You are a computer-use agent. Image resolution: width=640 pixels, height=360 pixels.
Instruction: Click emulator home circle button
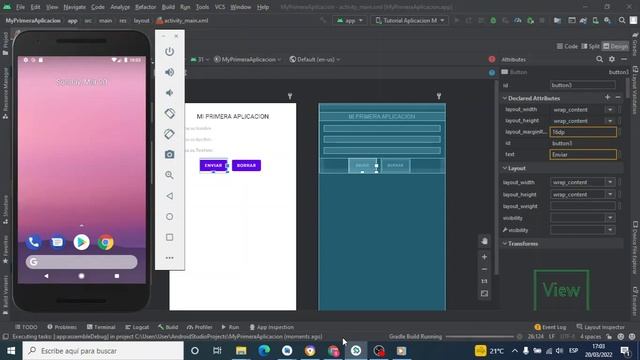click(169, 216)
